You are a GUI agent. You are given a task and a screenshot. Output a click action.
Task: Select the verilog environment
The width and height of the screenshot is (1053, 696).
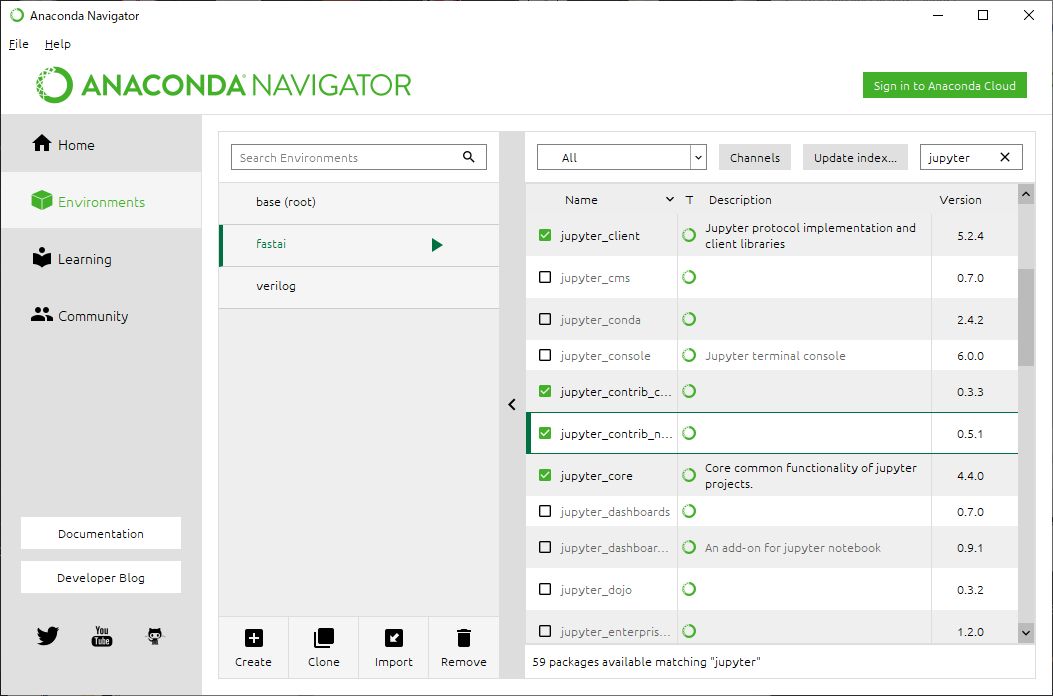(359, 286)
